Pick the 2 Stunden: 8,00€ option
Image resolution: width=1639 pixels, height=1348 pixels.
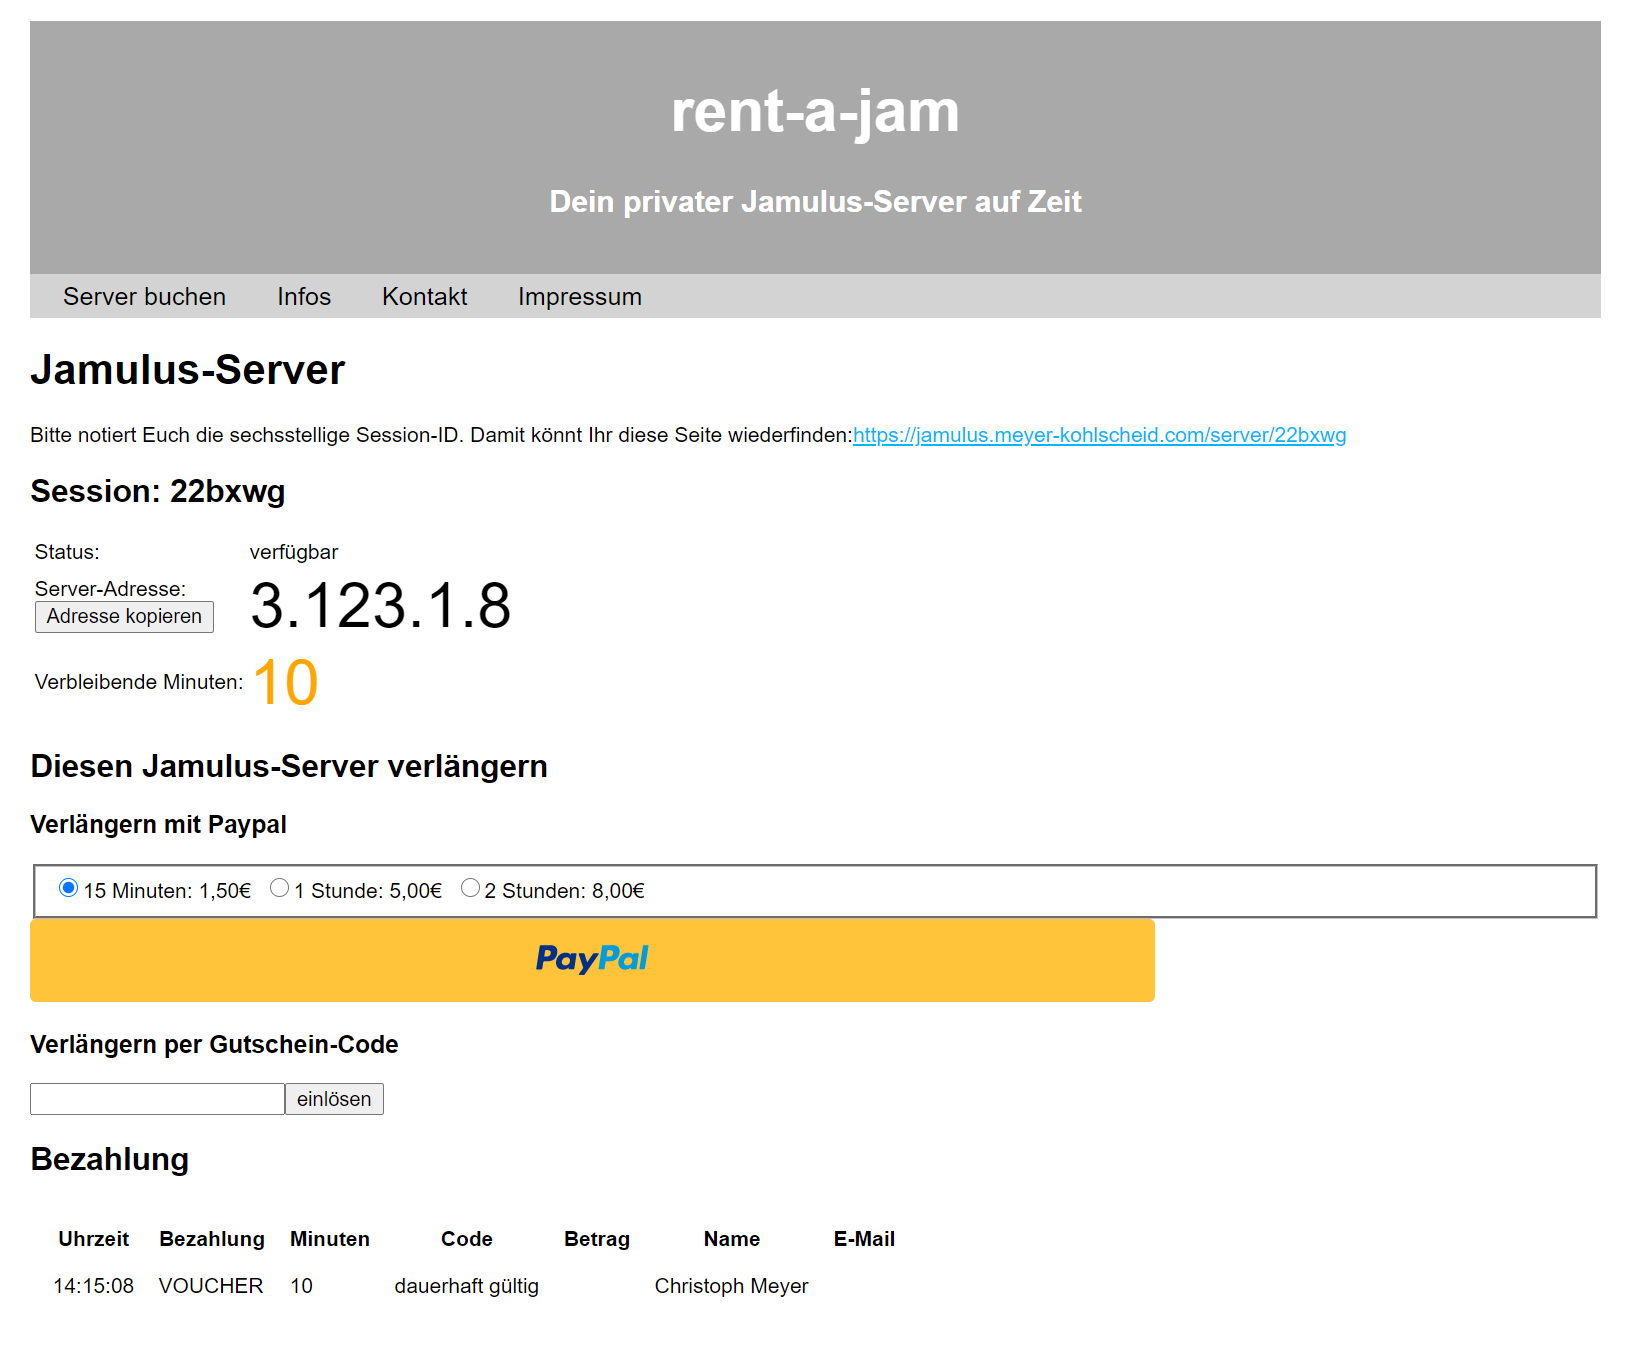(470, 888)
